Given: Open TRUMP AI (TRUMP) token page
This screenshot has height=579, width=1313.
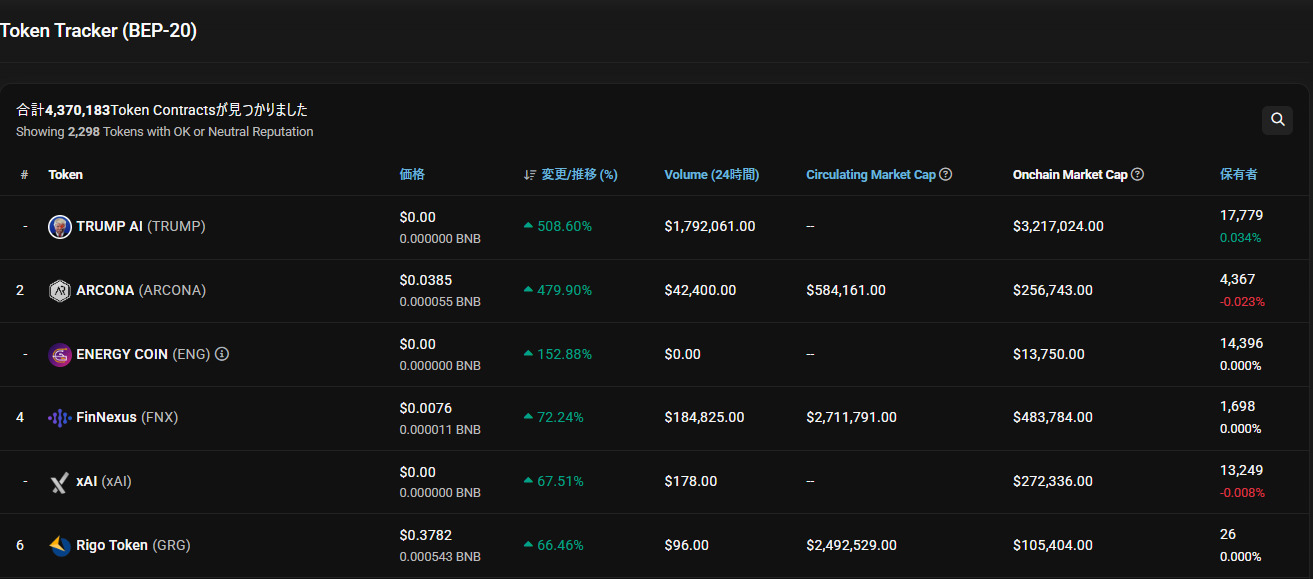Looking at the screenshot, I should coord(140,227).
